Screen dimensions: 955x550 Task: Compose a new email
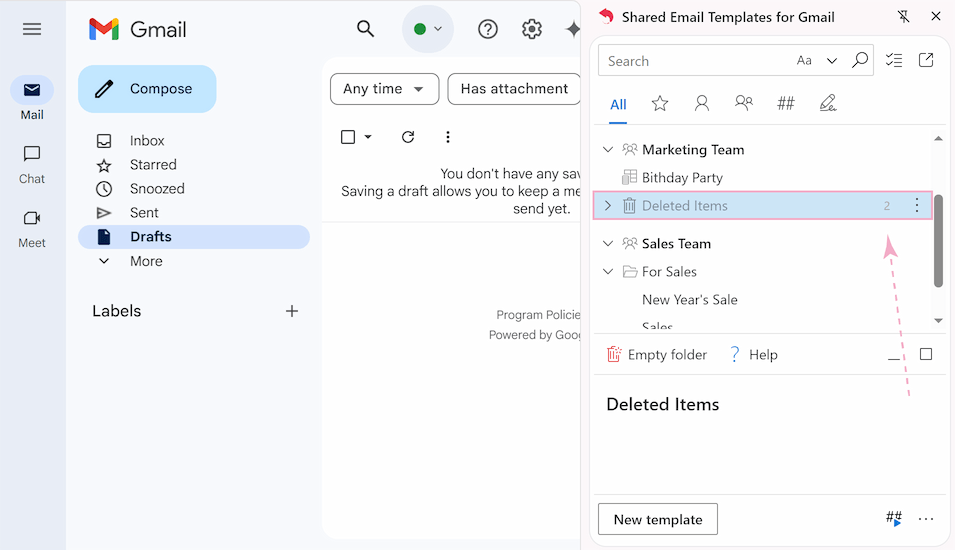(x=147, y=89)
